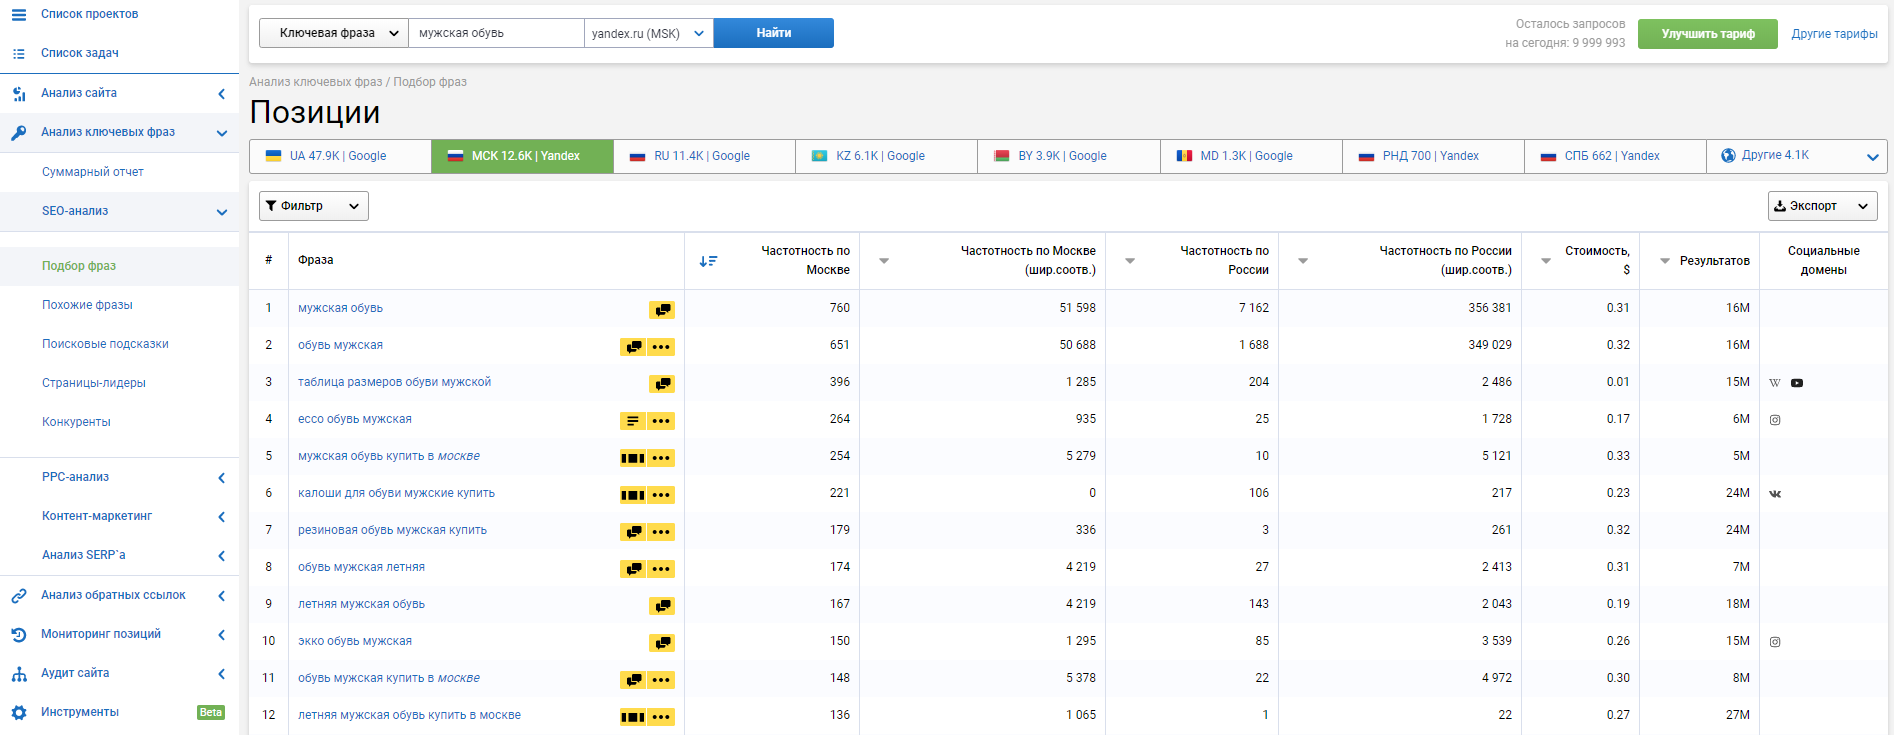The height and width of the screenshot is (735, 1894).
Task: Sort by the Стоимость, $ column arrow
Action: coord(1546,261)
